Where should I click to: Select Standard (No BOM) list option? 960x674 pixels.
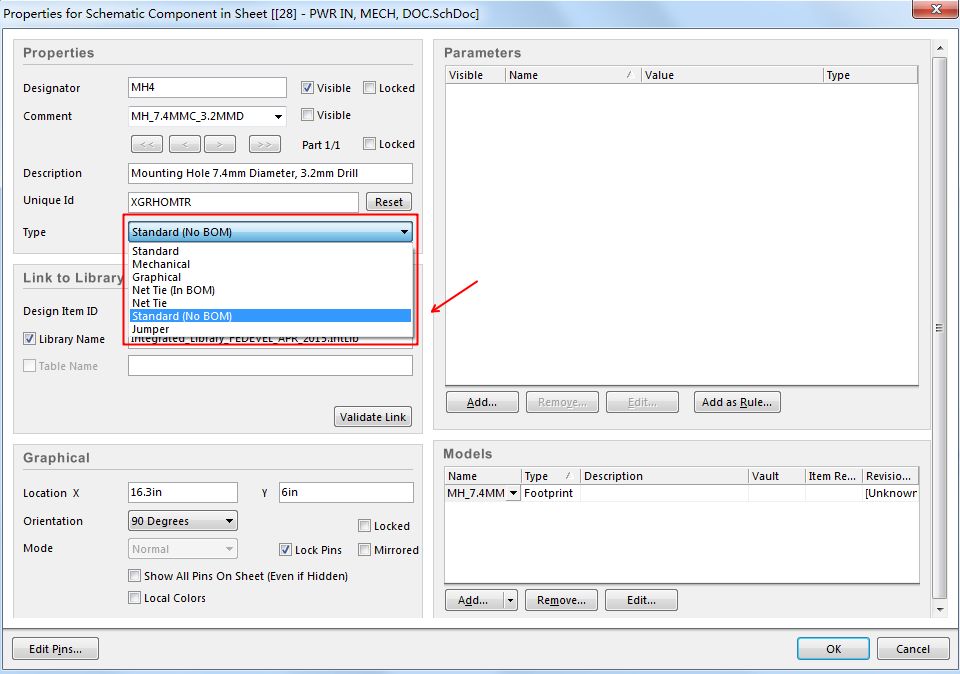coord(270,316)
